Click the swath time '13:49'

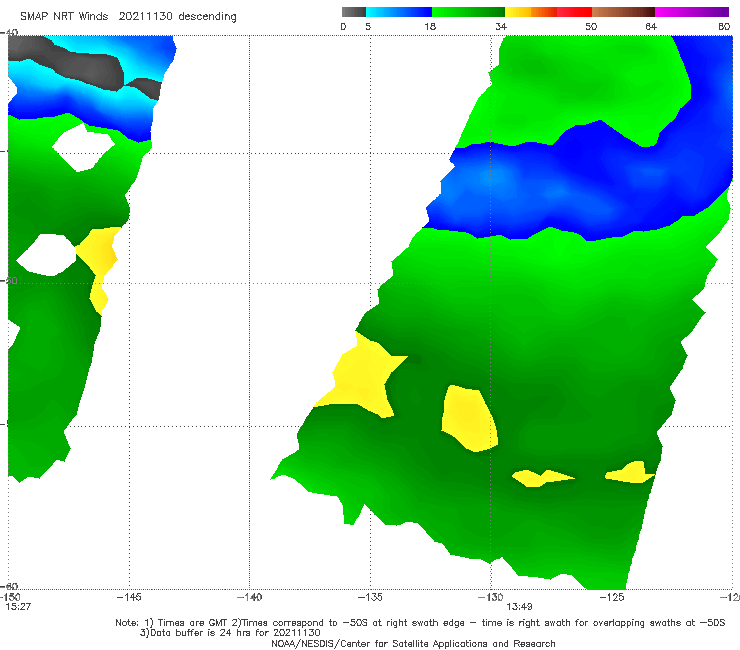519,607
